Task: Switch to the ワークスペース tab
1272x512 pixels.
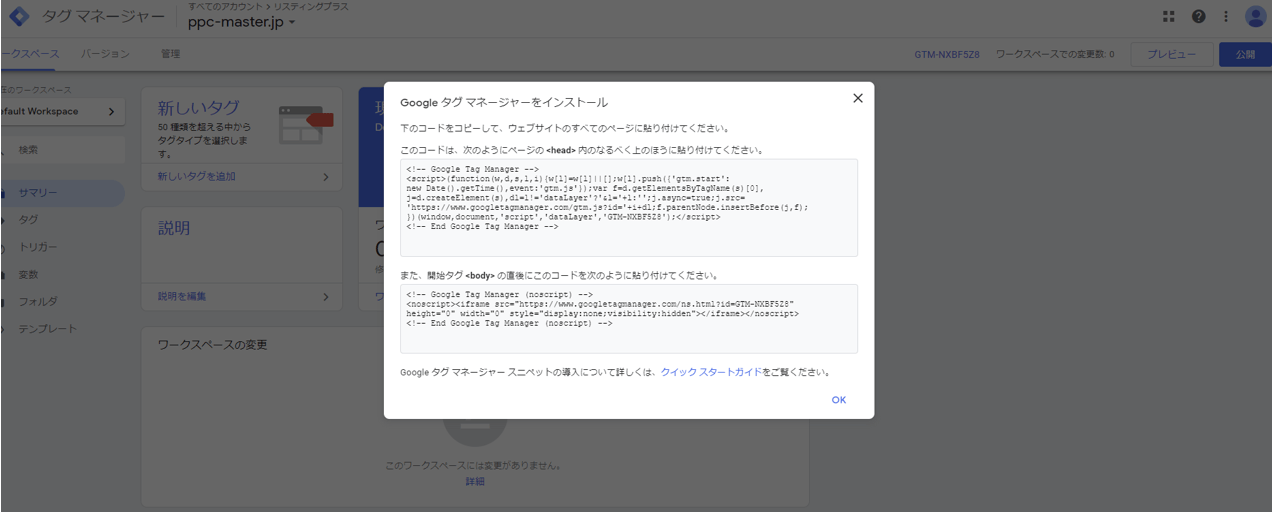Action: click(29, 54)
